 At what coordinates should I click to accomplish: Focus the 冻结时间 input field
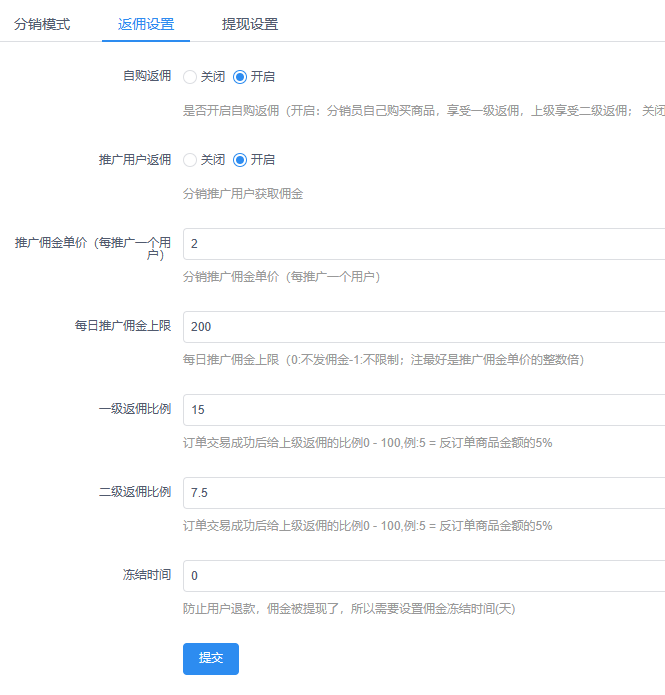[424, 575]
